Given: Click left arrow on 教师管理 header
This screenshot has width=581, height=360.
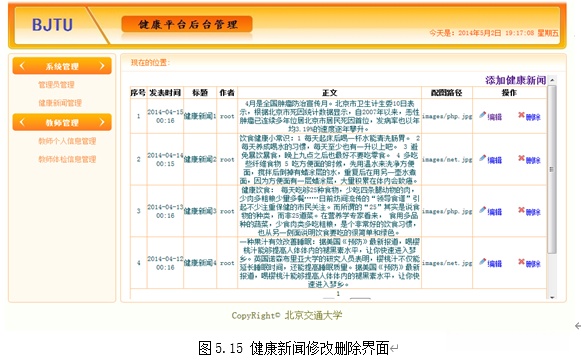Looking at the screenshot, I should pos(21,122).
